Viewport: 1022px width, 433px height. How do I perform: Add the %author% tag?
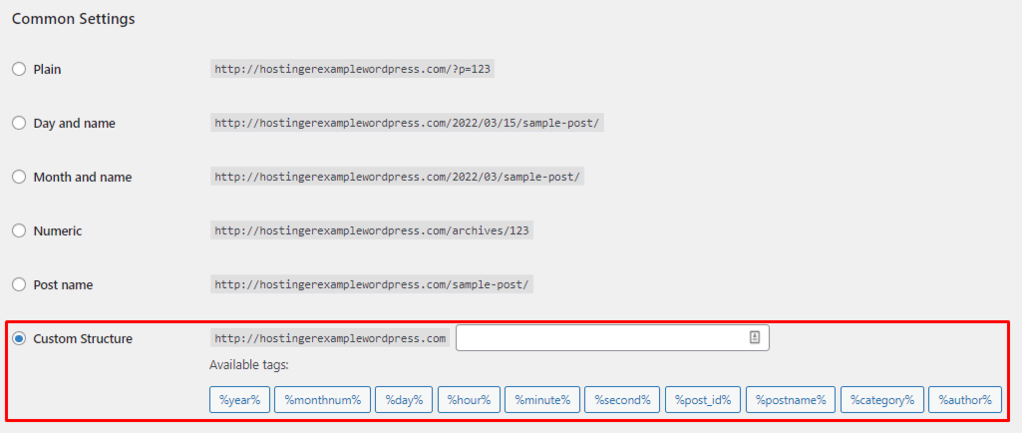965,400
